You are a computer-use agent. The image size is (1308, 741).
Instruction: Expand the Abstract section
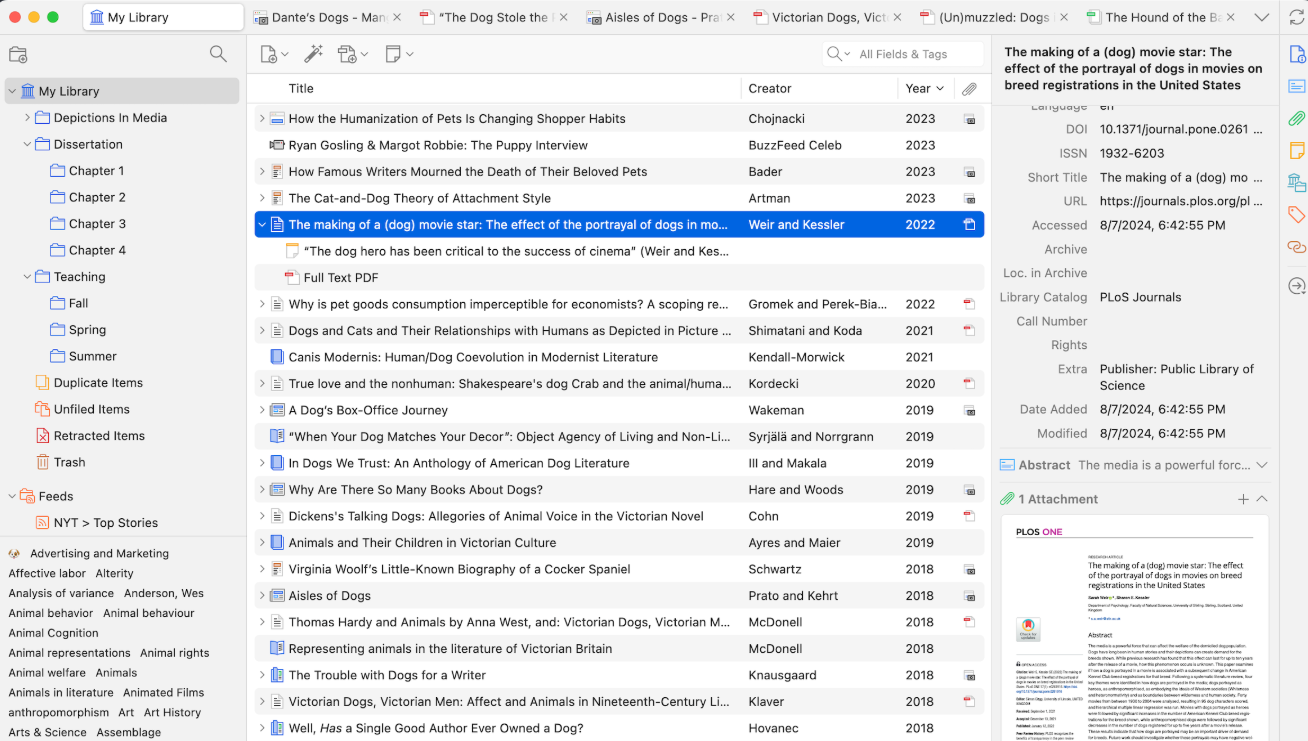tap(1262, 465)
